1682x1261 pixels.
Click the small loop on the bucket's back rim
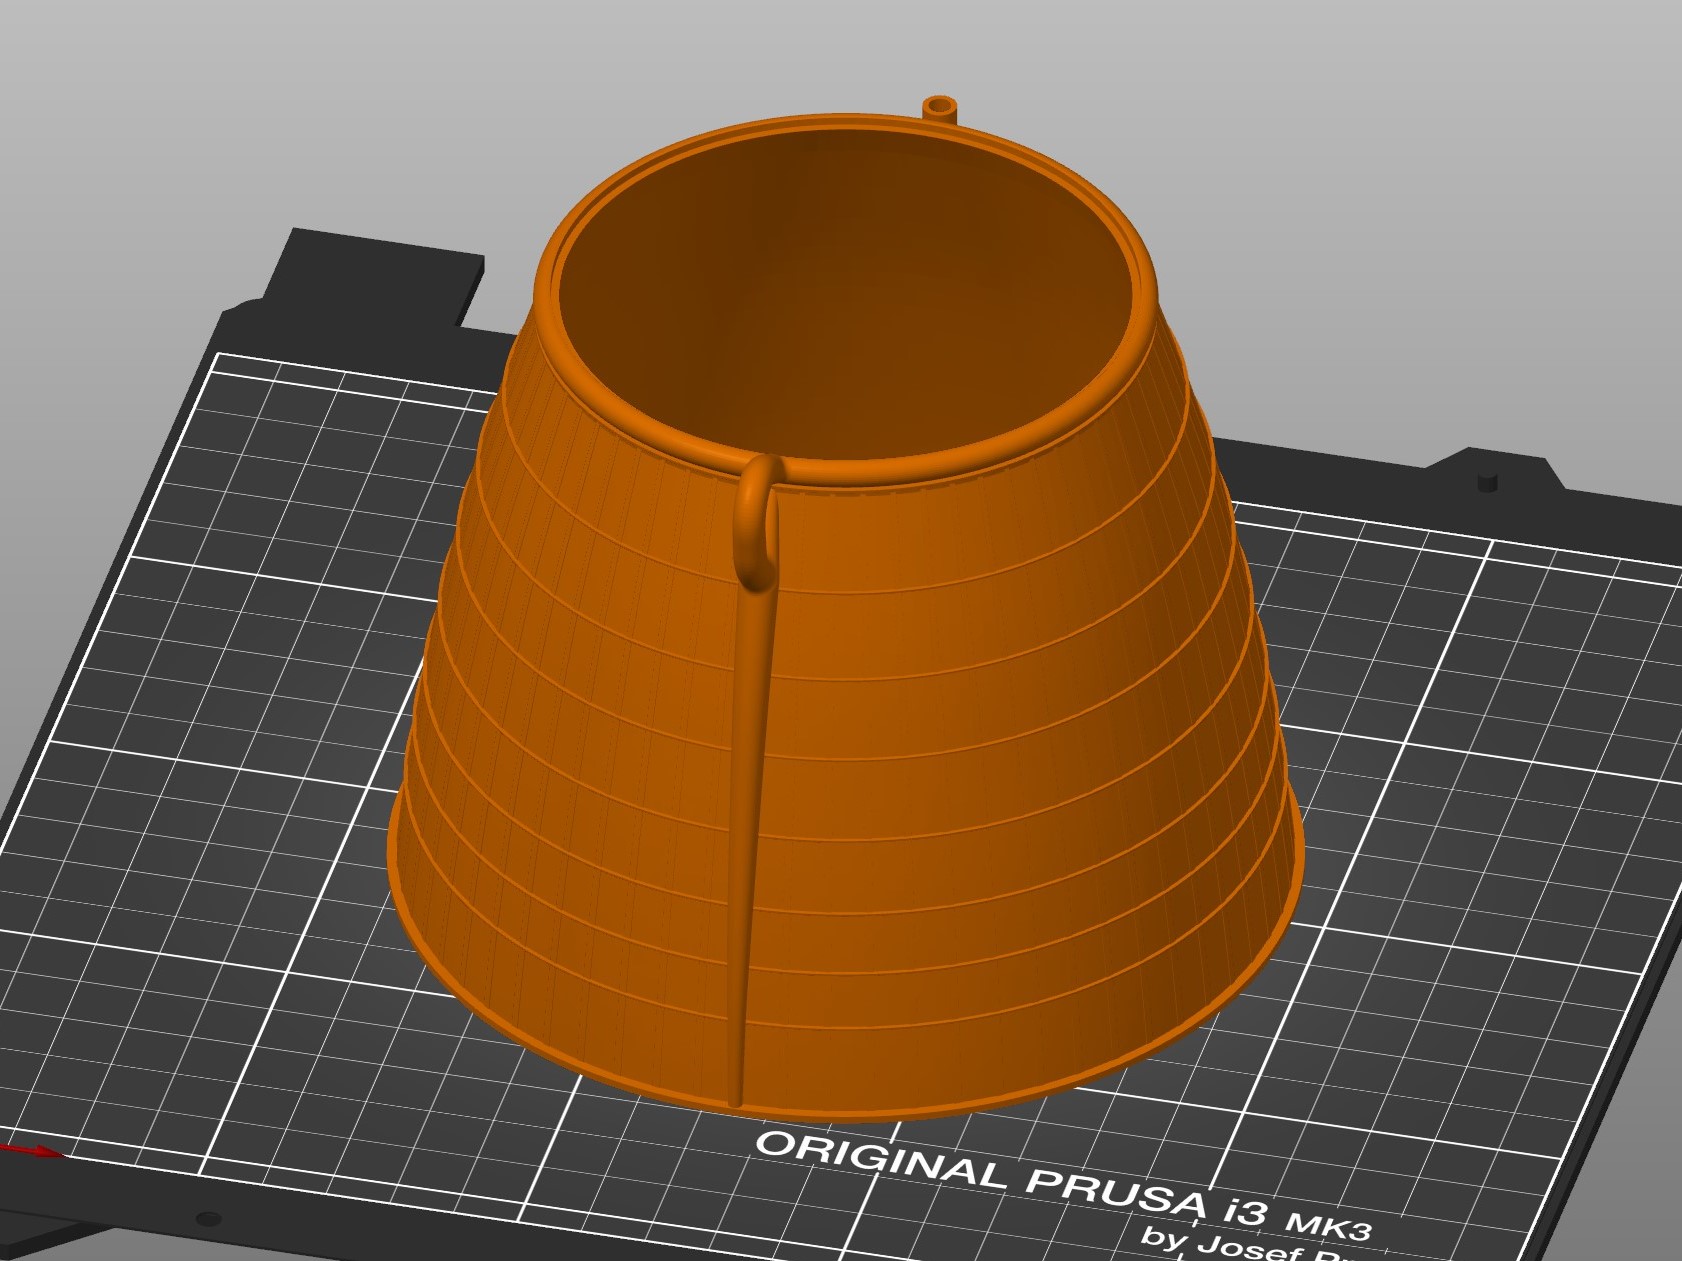click(x=939, y=108)
